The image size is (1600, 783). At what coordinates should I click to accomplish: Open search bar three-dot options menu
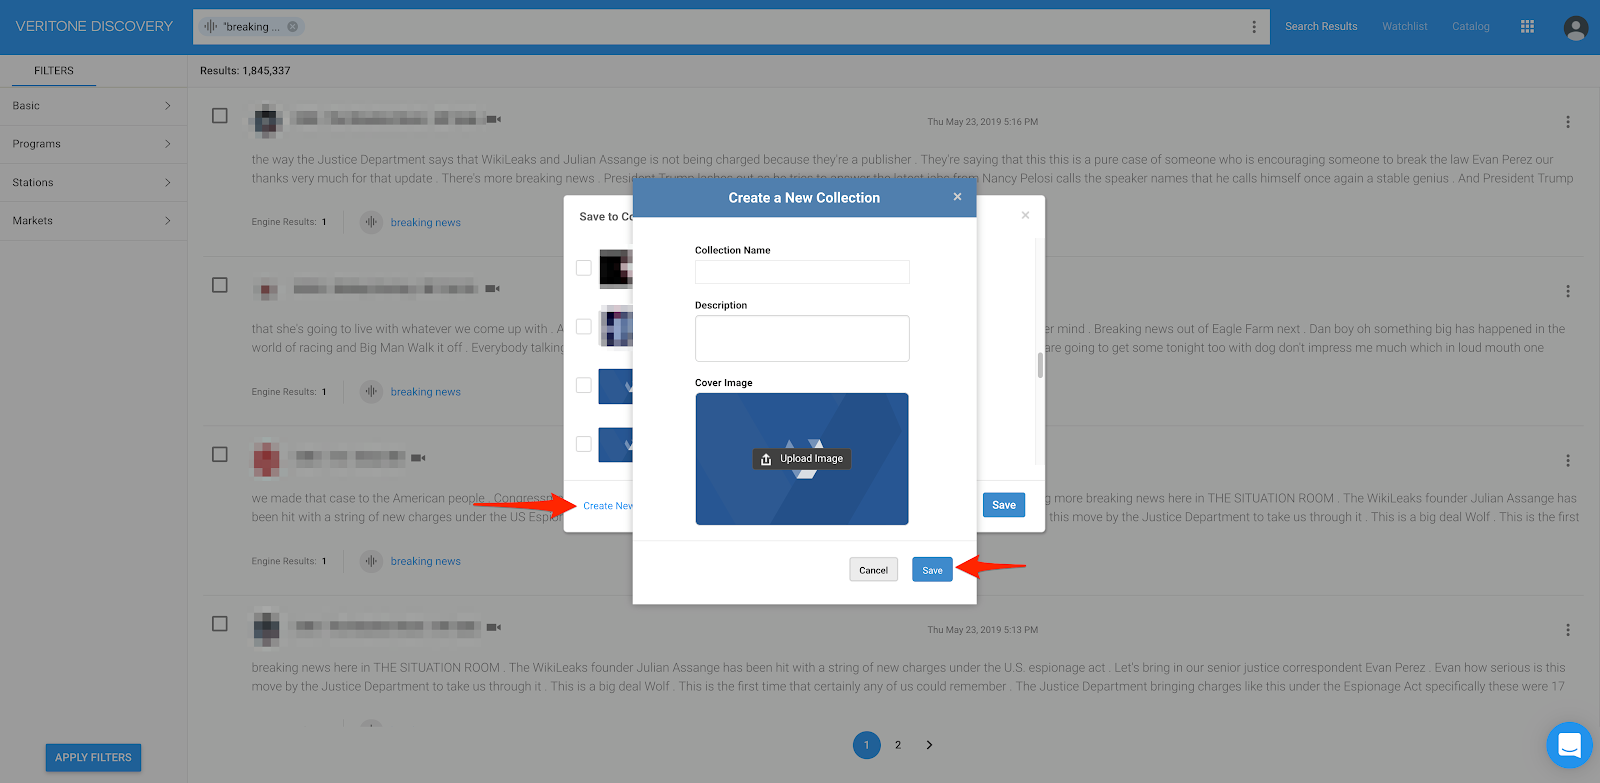pyautogui.click(x=1254, y=27)
